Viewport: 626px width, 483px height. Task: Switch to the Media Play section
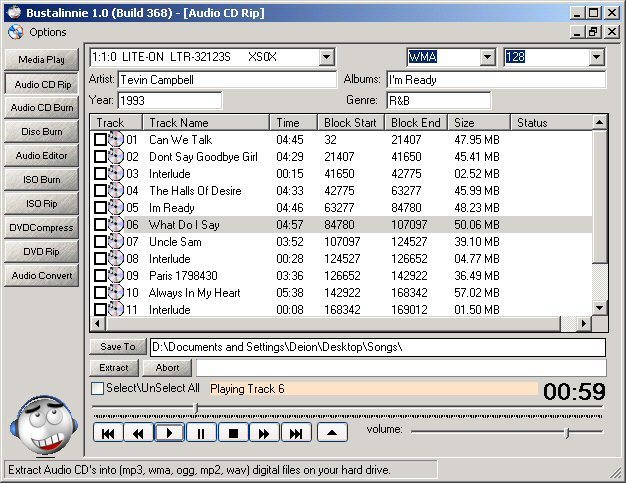tap(42, 60)
